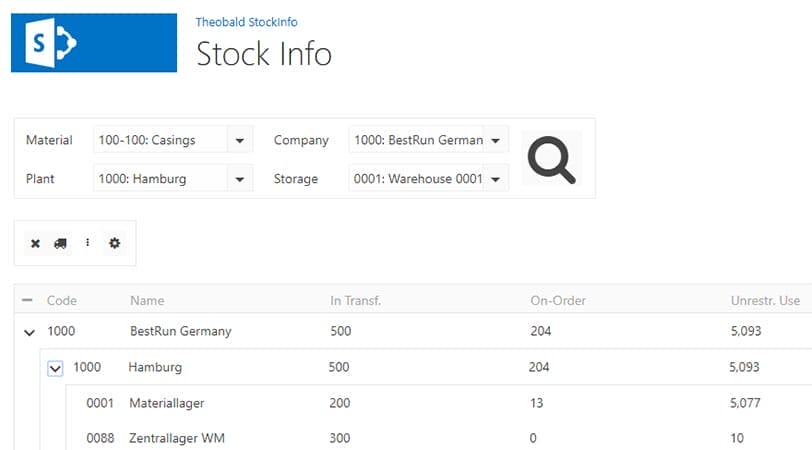Collapse all rows with minus icon

point(27,300)
